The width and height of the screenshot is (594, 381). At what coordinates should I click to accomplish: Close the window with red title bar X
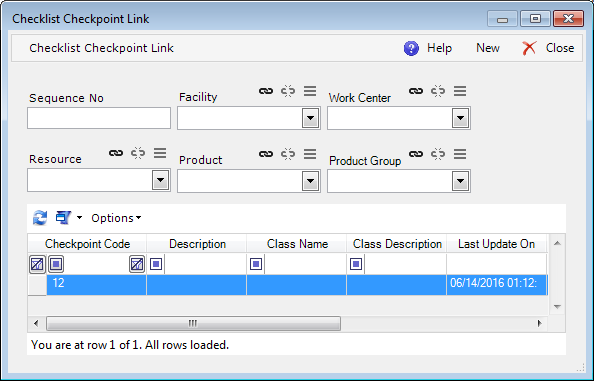click(x=568, y=19)
